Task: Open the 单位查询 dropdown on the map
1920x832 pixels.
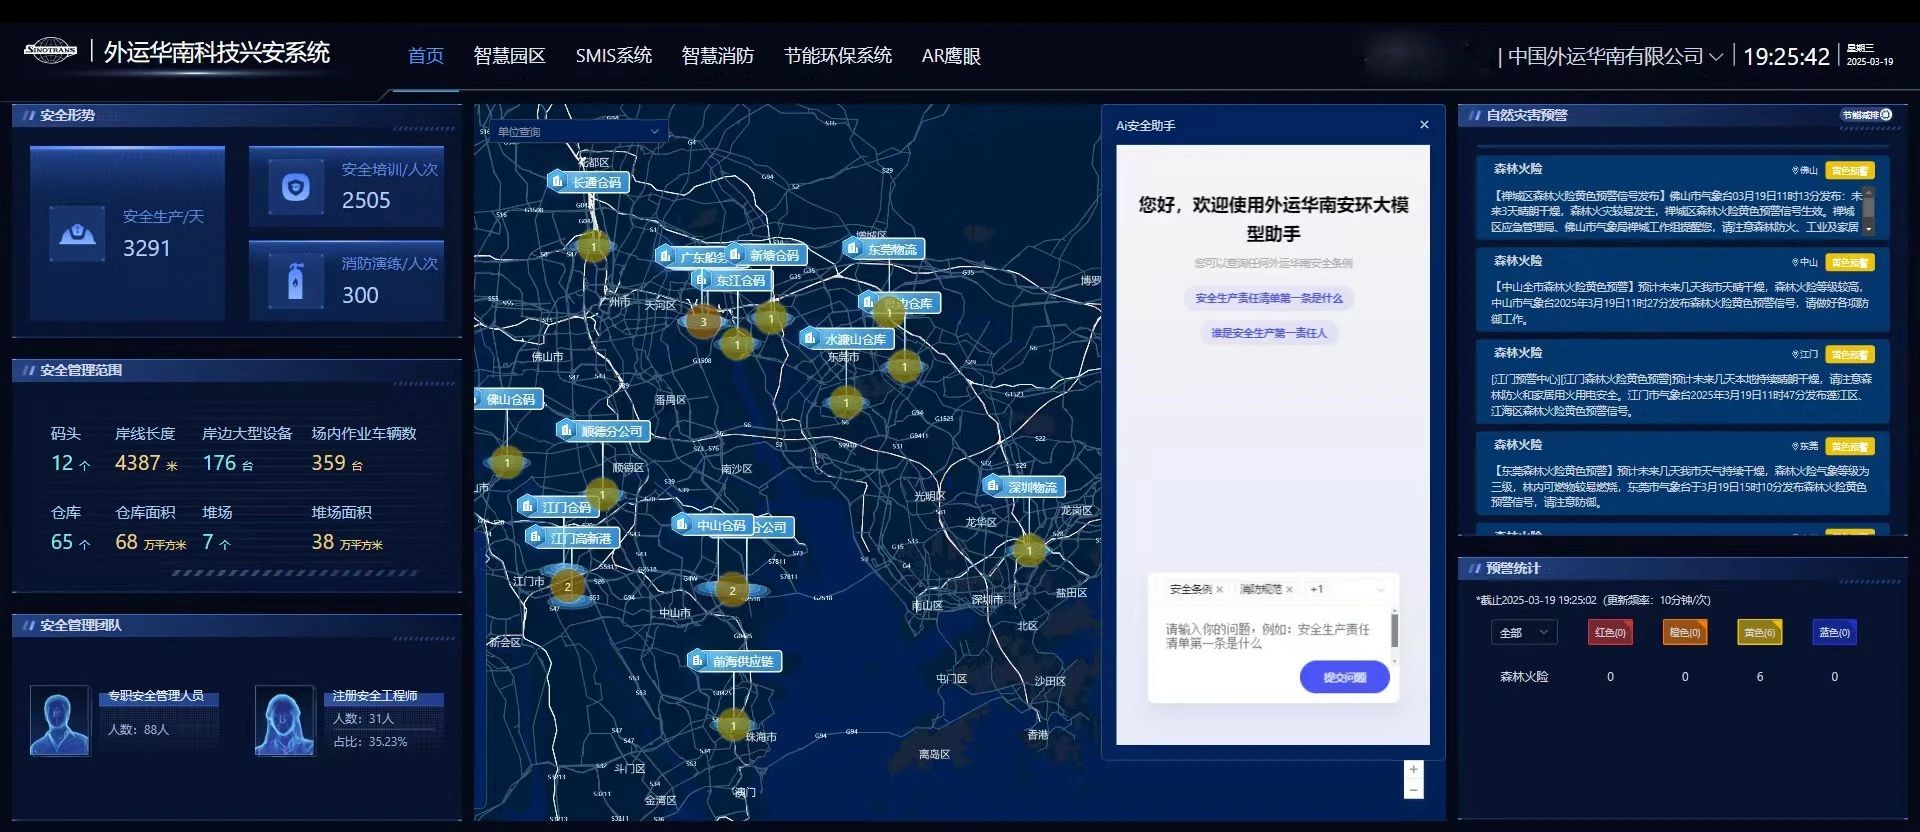Action: coord(579,131)
